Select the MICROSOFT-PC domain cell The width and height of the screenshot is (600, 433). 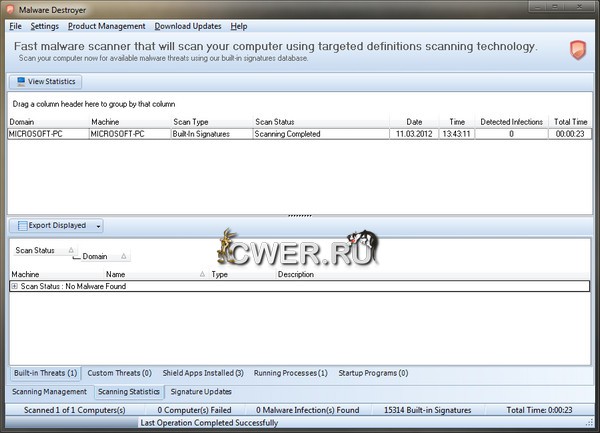click(x=48, y=134)
